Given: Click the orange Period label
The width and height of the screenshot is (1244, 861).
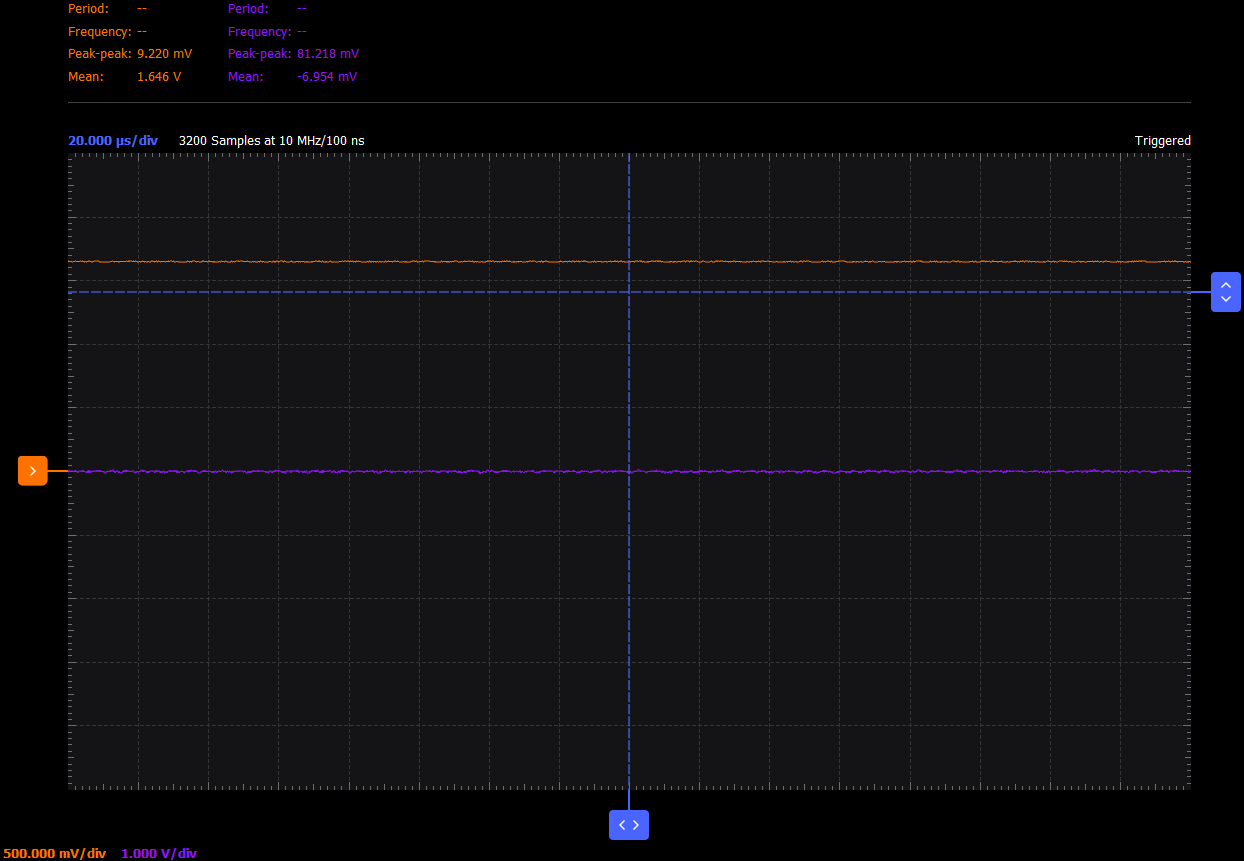Looking at the screenshot, I should pos(88,9).
